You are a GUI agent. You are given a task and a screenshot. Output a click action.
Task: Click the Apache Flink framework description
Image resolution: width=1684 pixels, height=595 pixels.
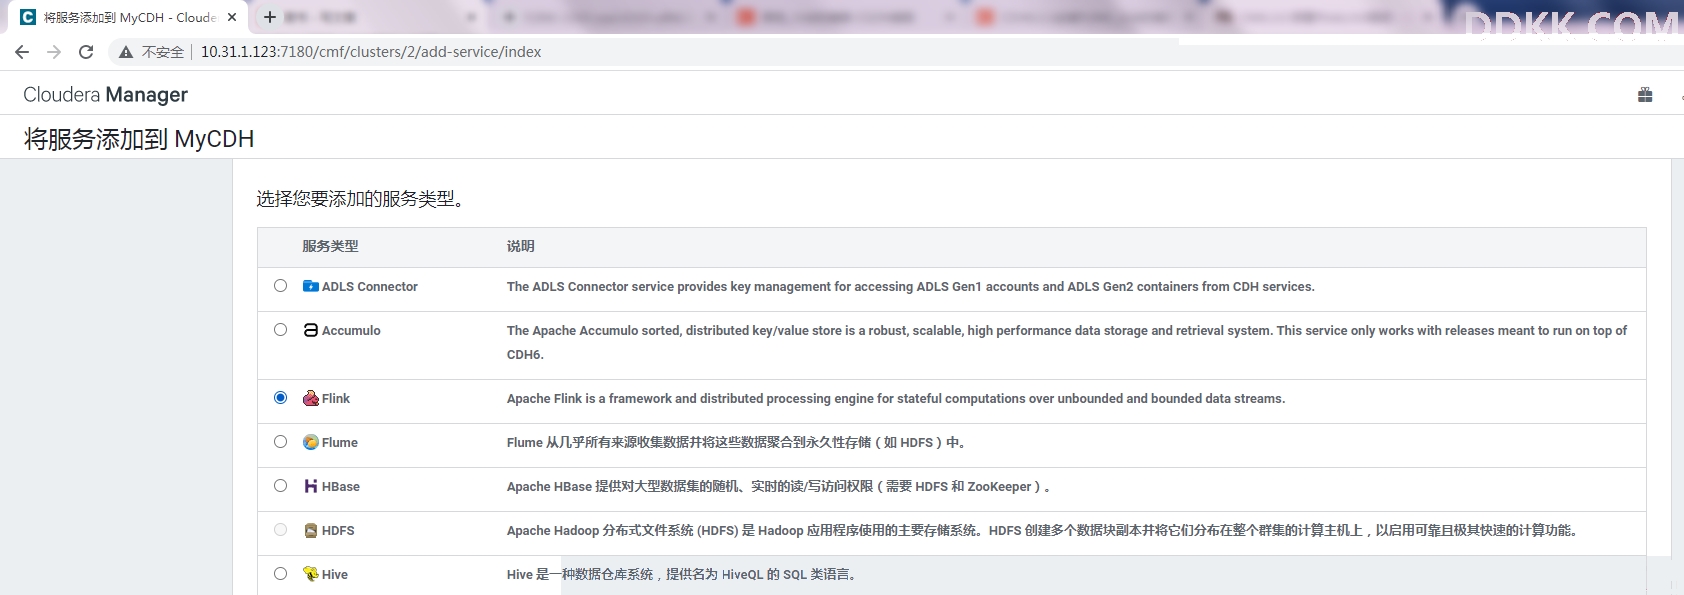[x=896, y=398]
